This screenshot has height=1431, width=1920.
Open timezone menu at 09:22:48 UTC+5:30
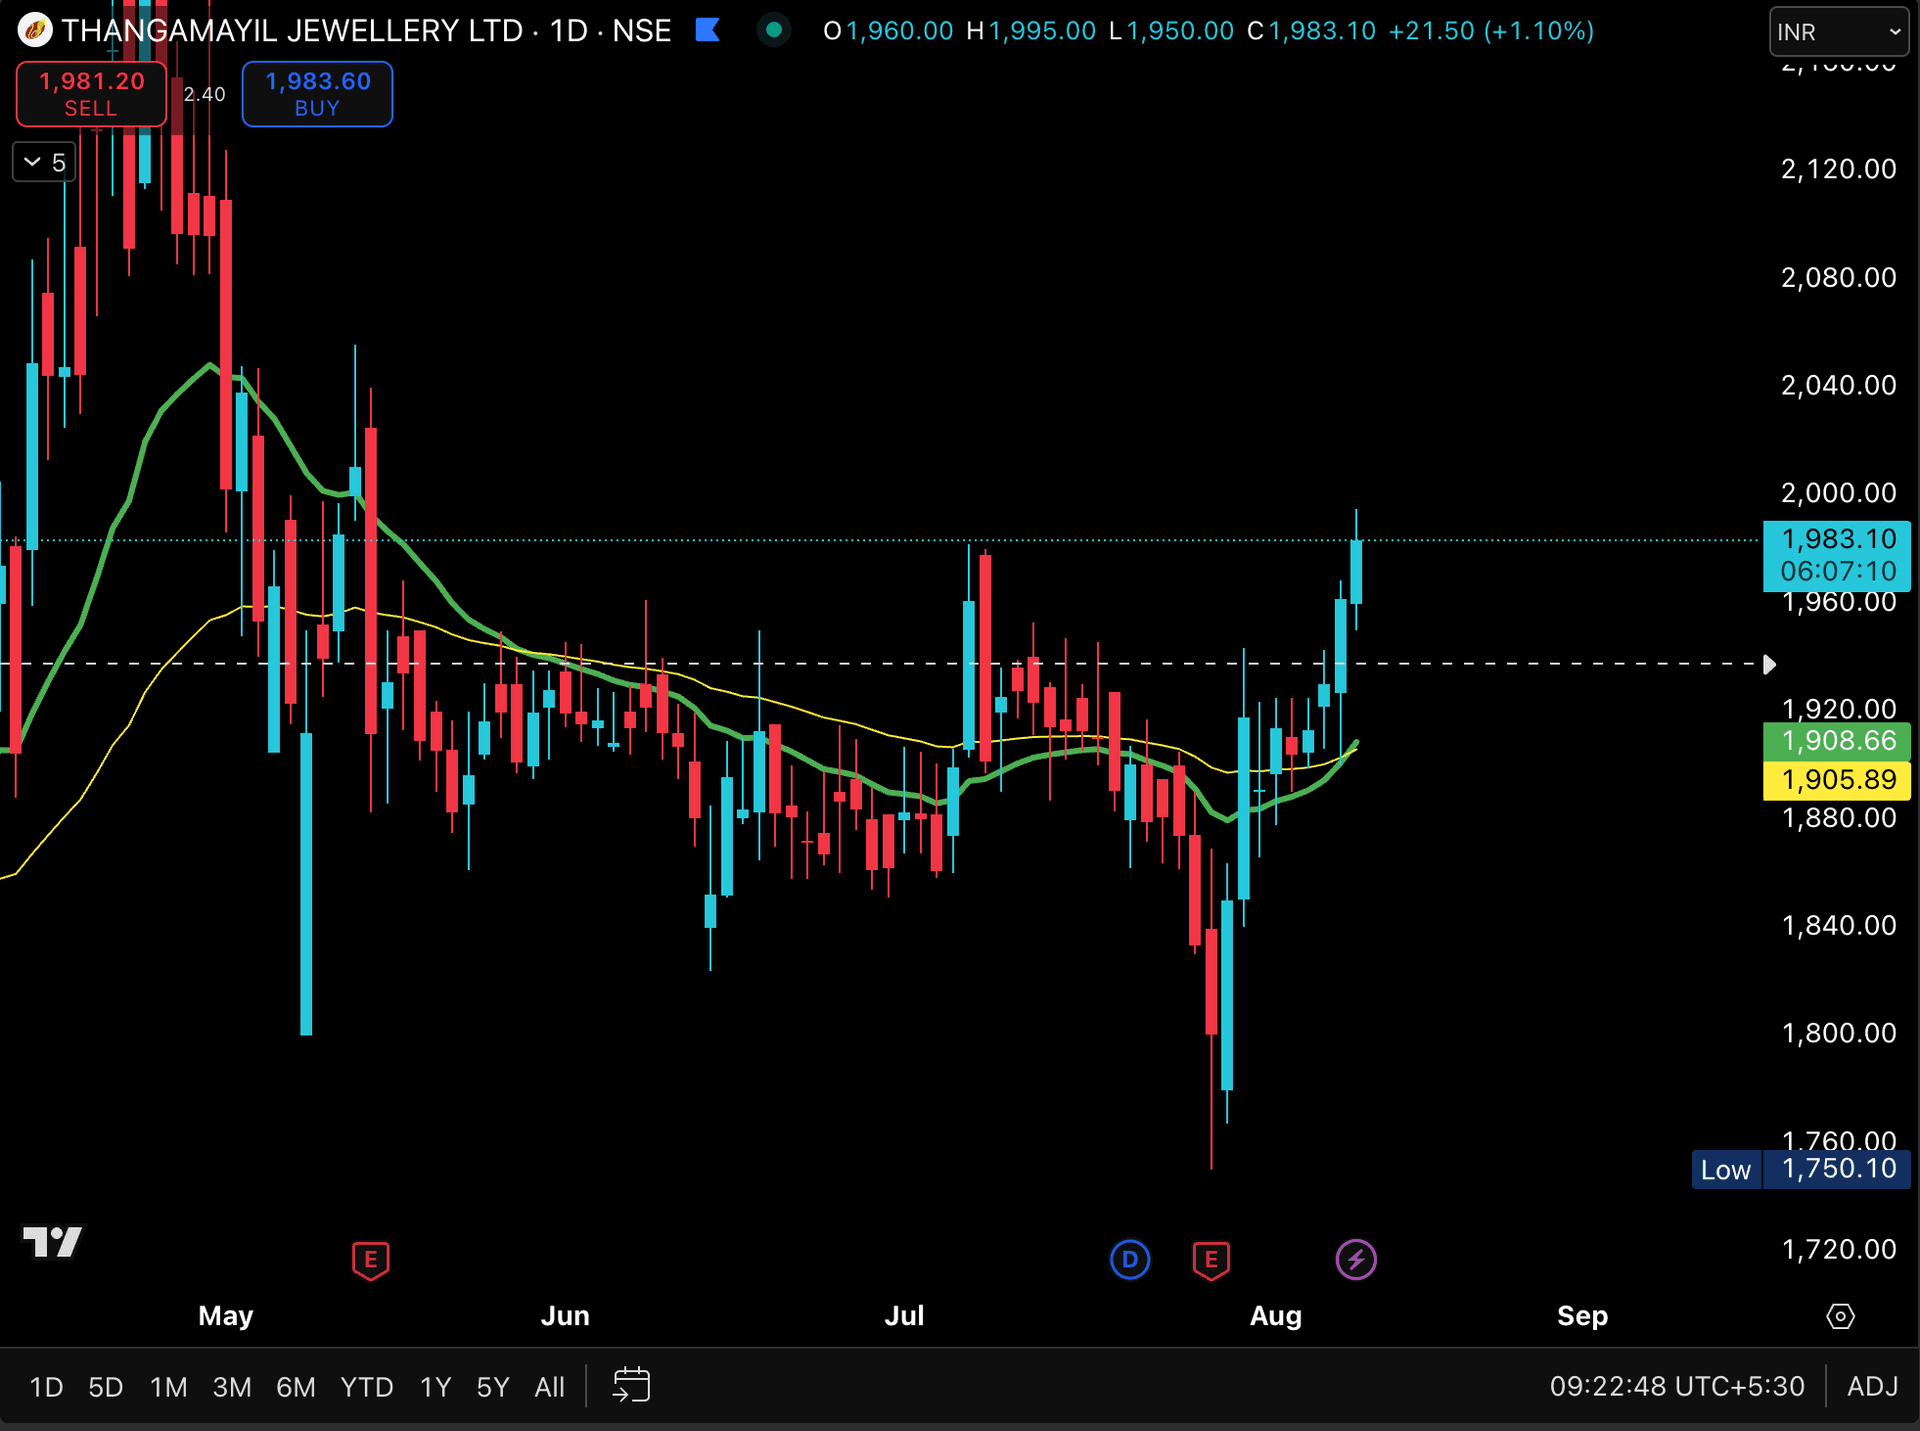[x=1677, y=1387]
